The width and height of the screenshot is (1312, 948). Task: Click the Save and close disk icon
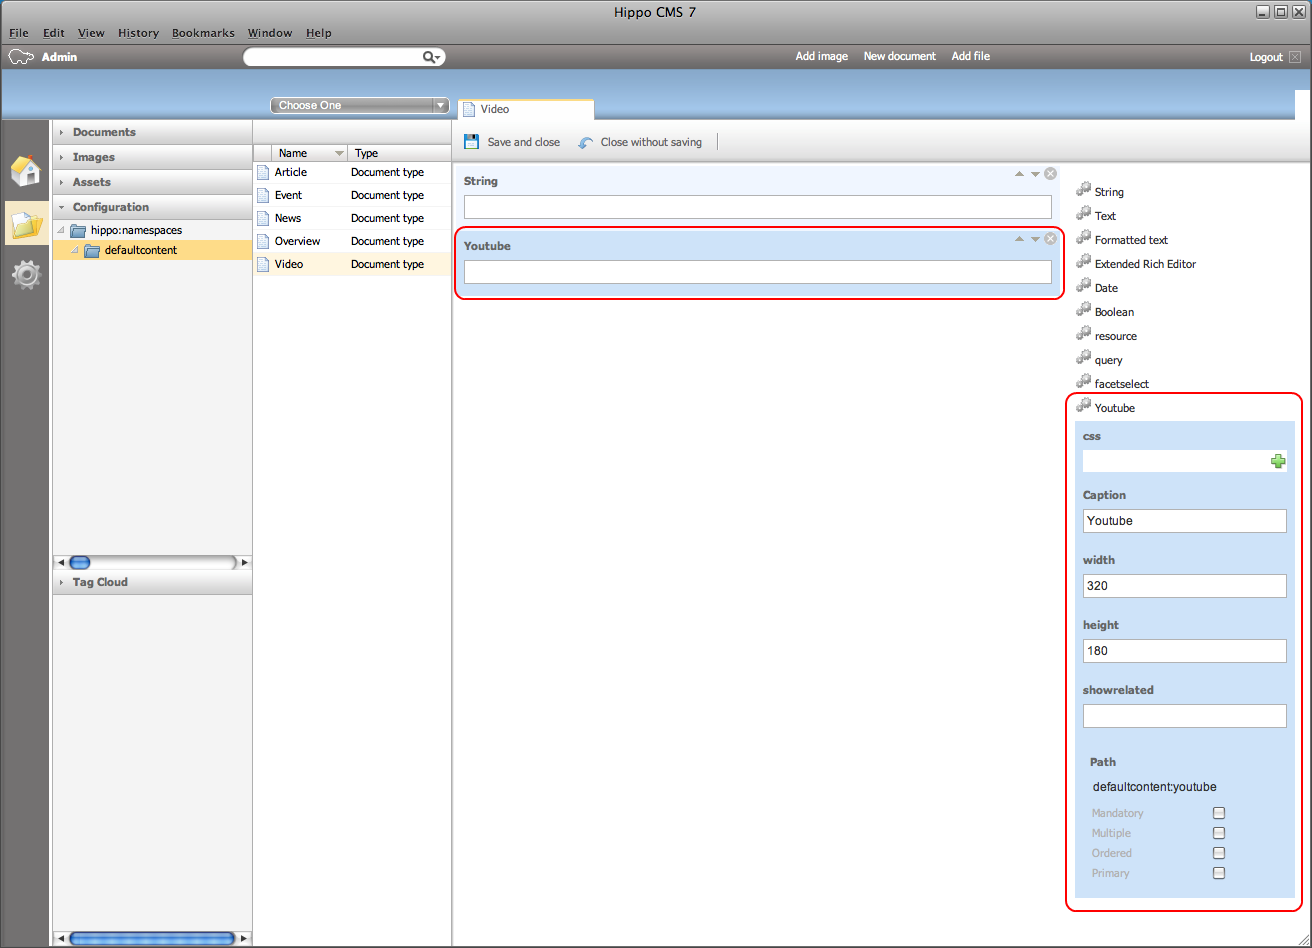click(x=472, y=142)
